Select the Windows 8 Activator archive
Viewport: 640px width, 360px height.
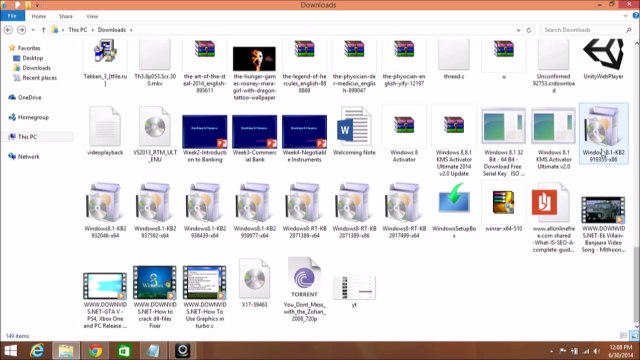coord(404,134)
